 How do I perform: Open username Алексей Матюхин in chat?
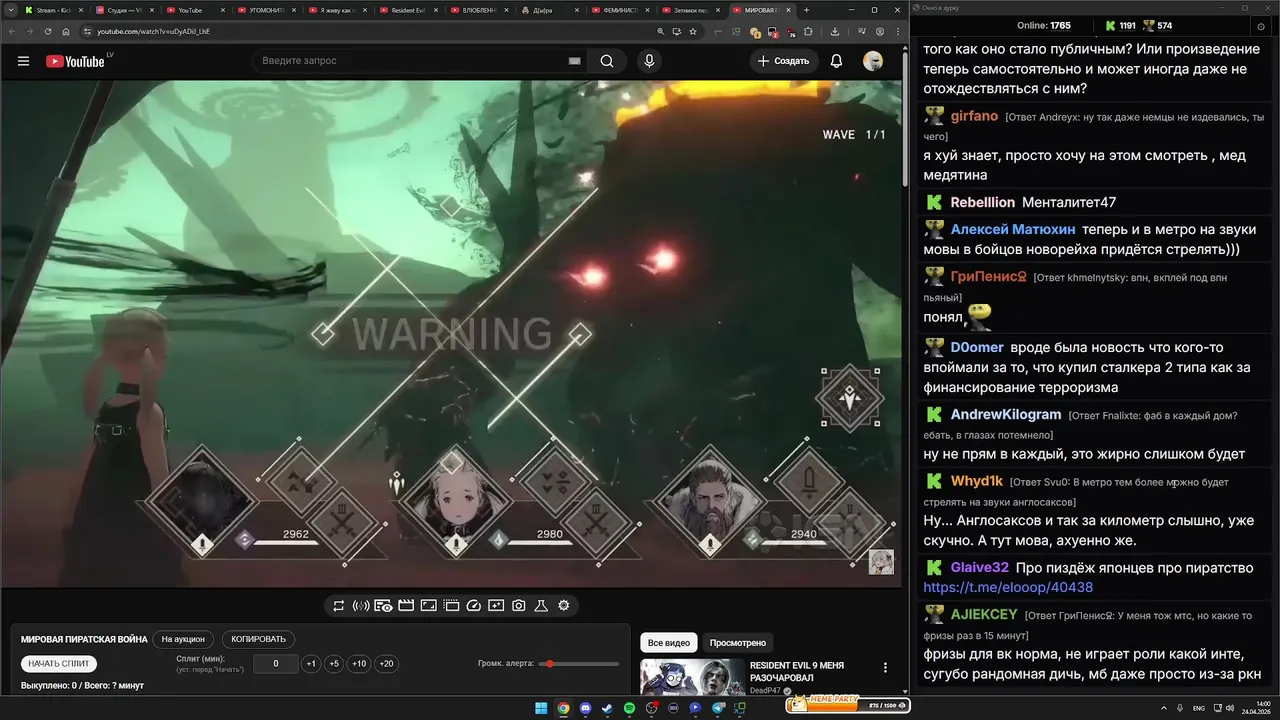point(1013,229)
